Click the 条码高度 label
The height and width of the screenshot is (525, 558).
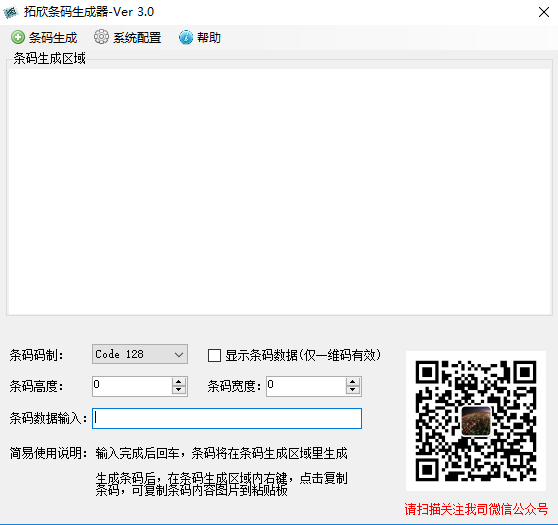(36, 386)
